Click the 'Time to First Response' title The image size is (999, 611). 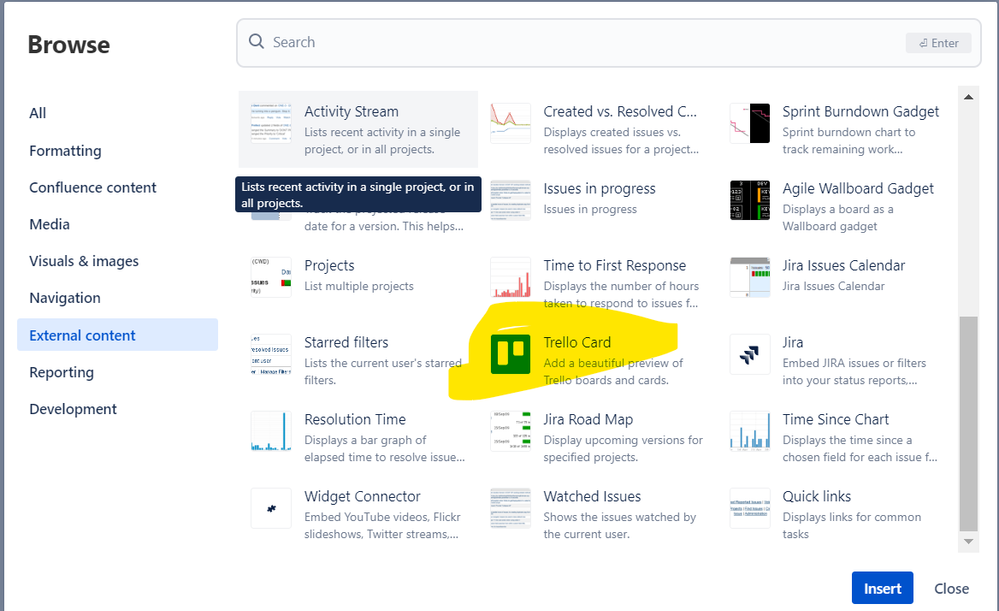coord(615,266)
